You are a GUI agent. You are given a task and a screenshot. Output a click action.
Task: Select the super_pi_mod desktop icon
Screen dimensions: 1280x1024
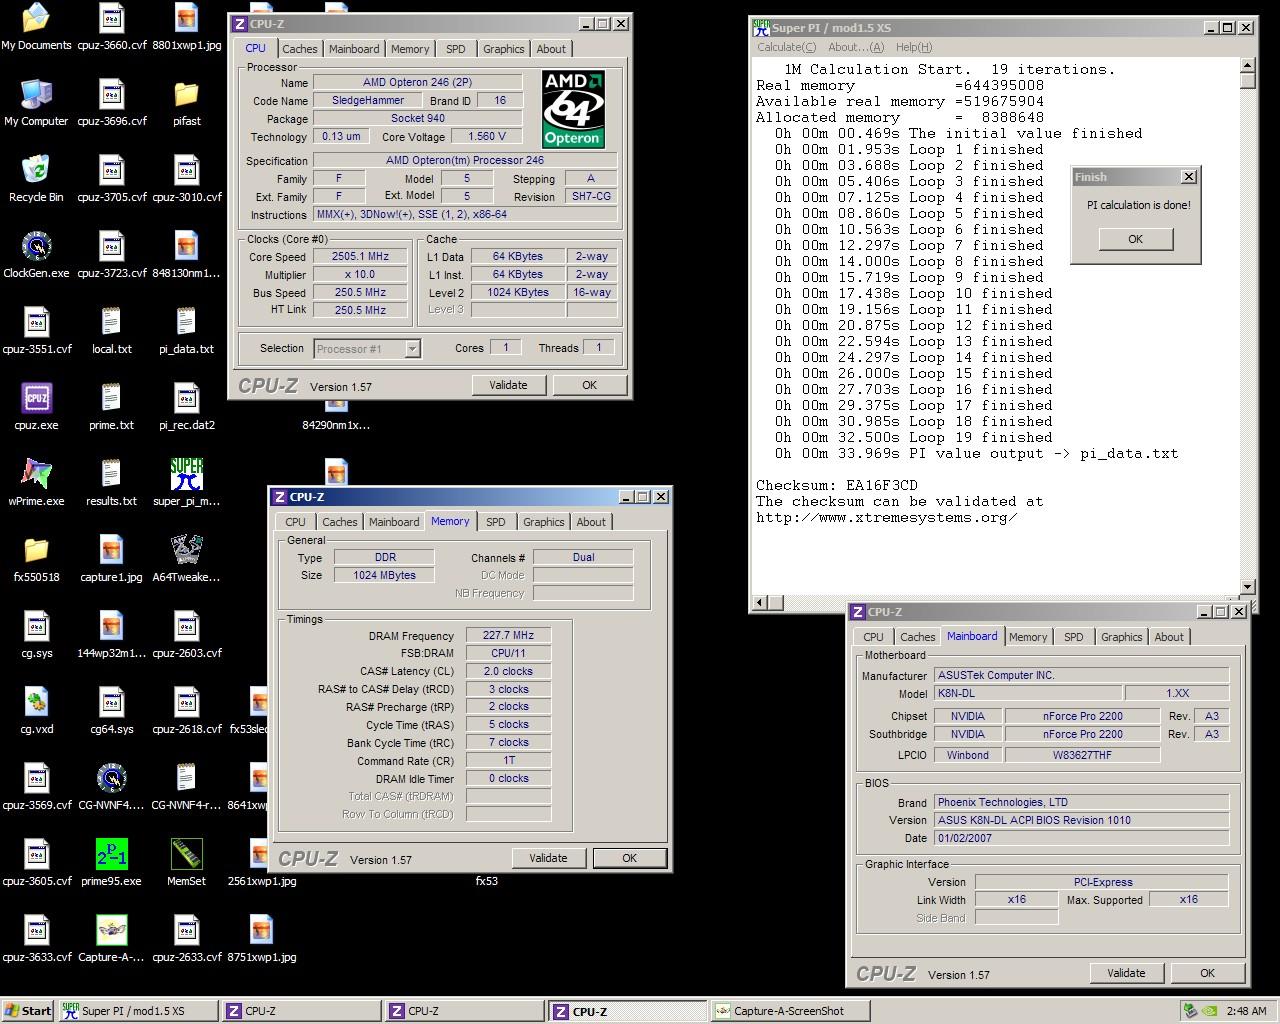186,474
